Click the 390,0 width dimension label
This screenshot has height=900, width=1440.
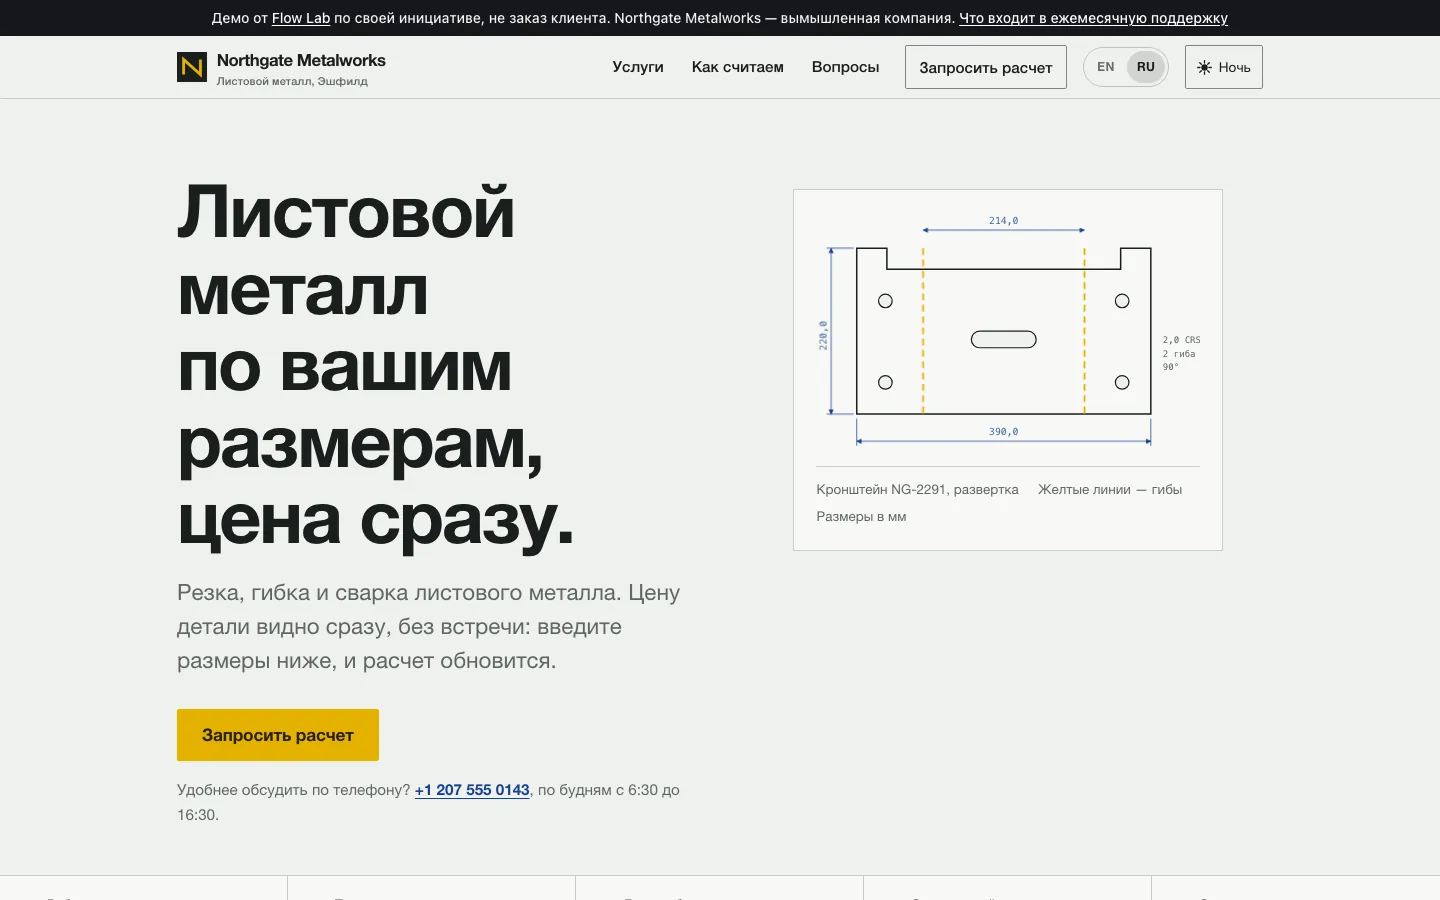(1003, 432)
